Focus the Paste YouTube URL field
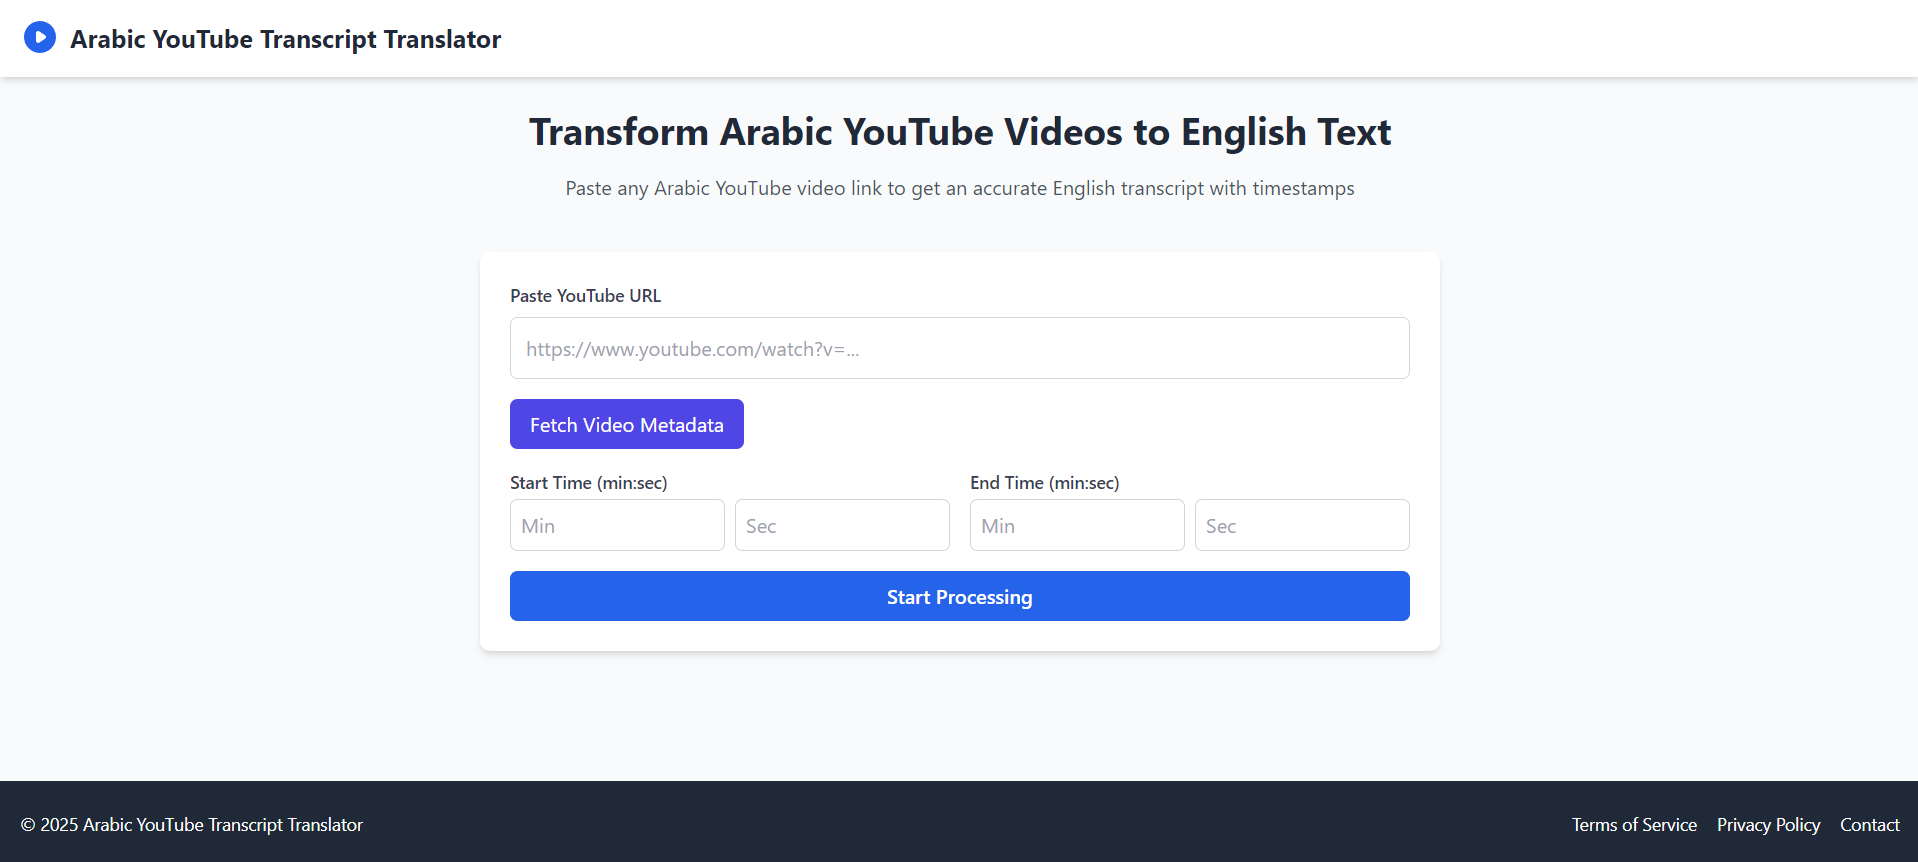 pyautogui.click(x=960, y=348)
